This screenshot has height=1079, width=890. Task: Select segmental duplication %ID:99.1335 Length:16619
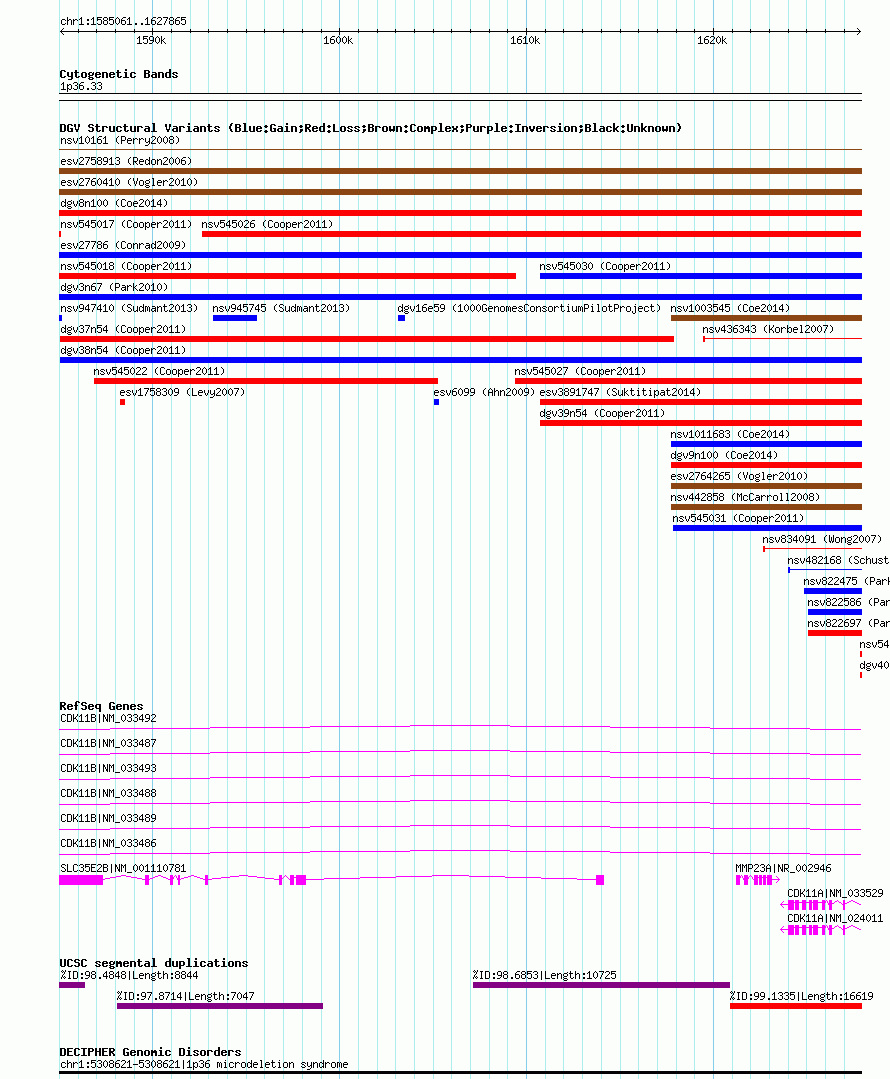(796, 1006)
